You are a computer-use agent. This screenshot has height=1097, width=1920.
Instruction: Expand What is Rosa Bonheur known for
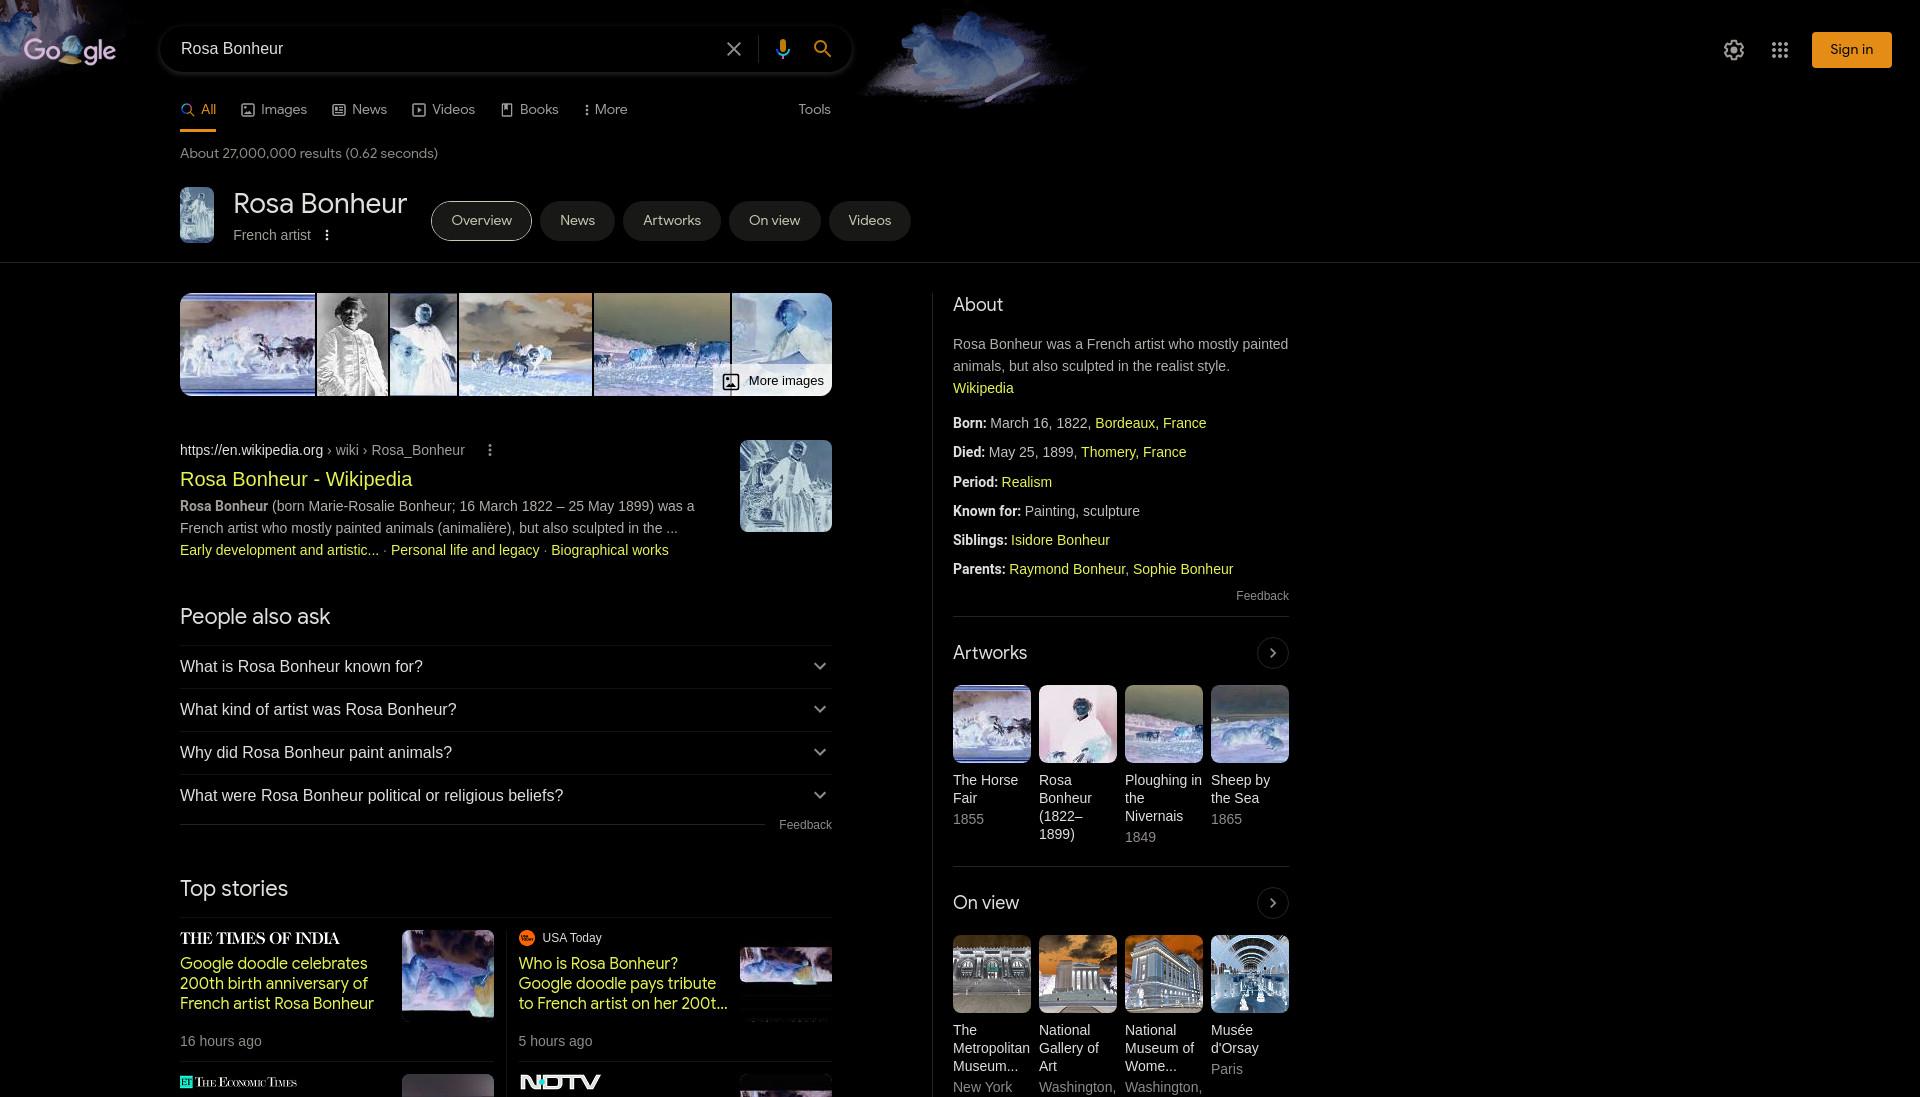(505, 667)
